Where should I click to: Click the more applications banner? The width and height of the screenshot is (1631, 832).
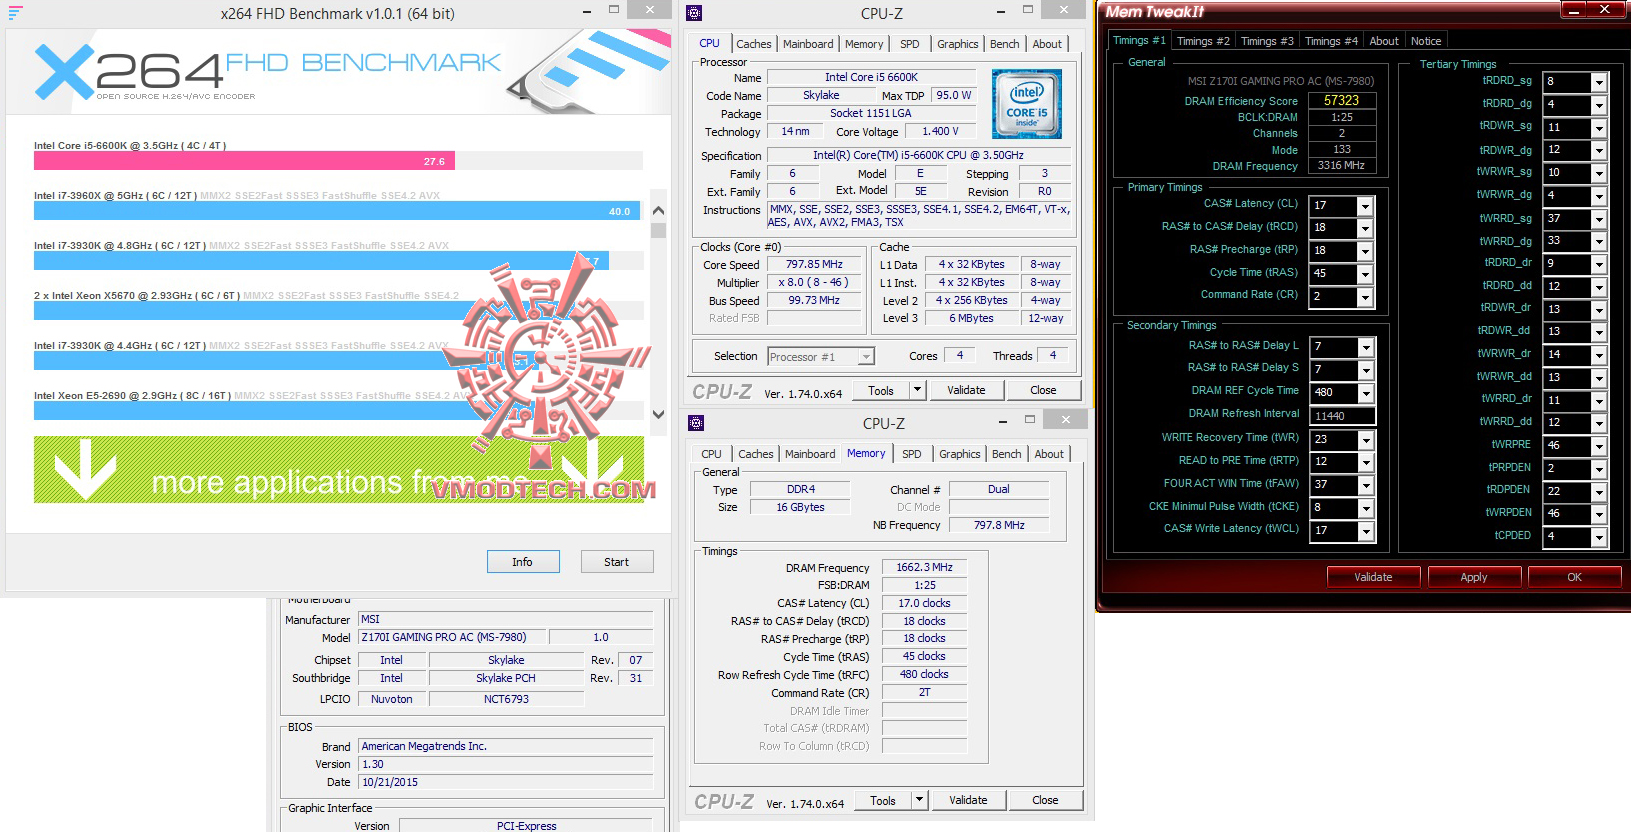click(x=339, y=469)
